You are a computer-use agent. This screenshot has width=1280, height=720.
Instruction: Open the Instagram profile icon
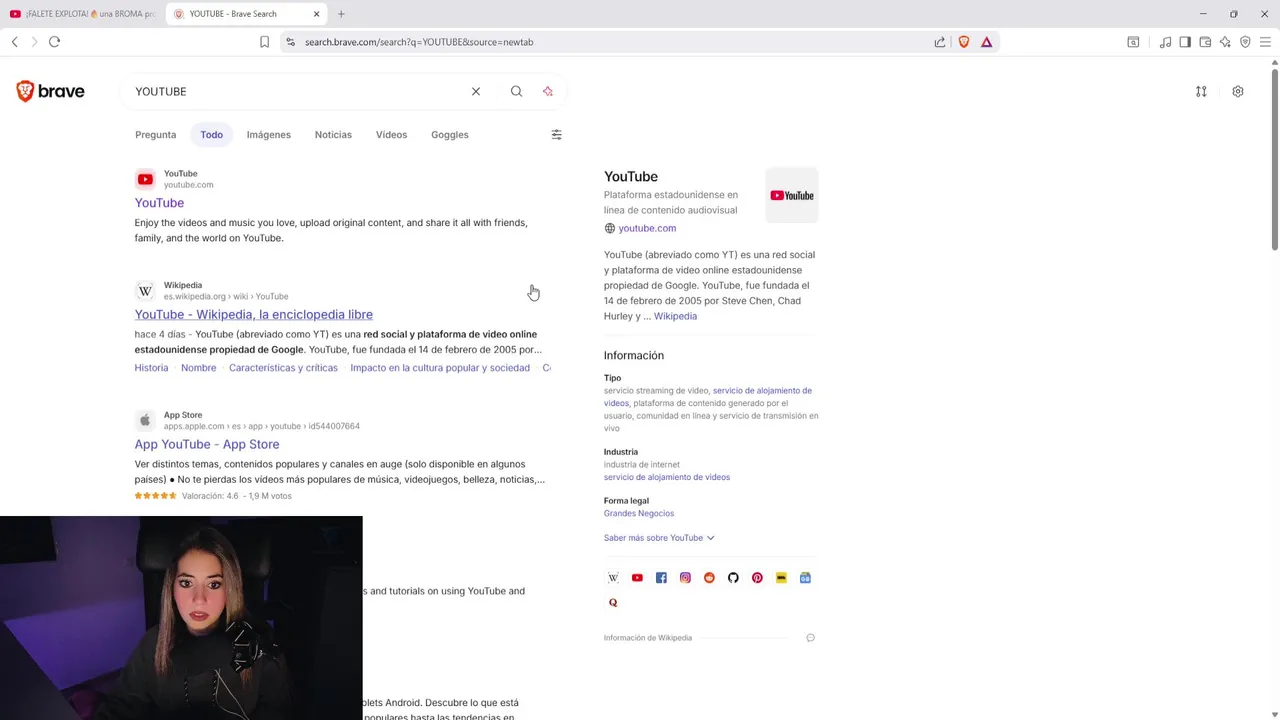685,578
